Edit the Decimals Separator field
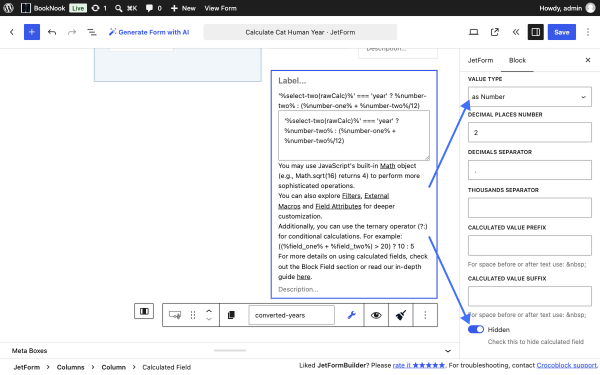Viewport: 600px width, 375px height. (x=530, y=170)
